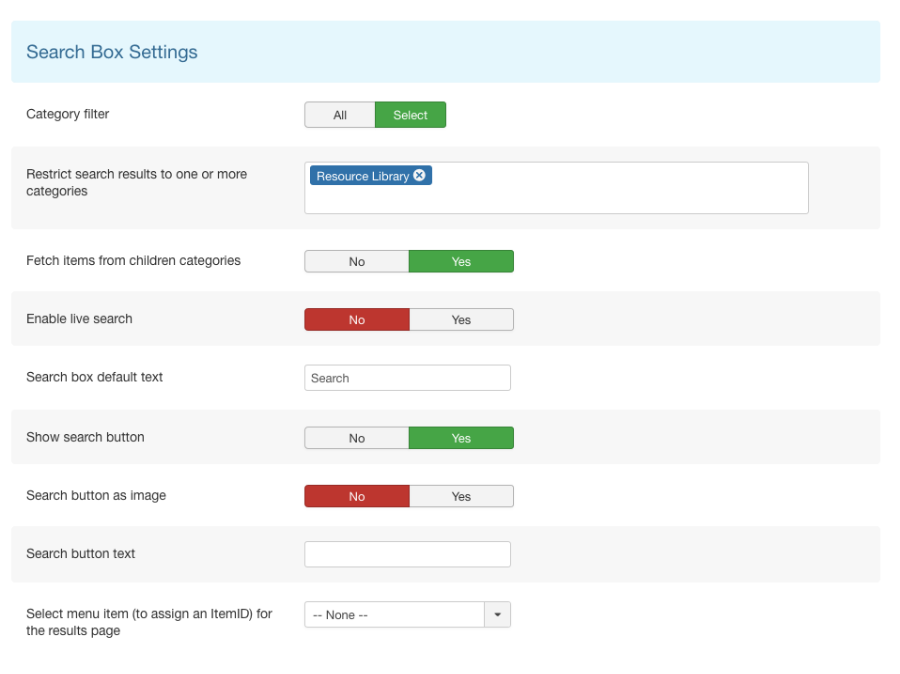Click the Category filter label

pyautogui.click(x=68, y=114)
